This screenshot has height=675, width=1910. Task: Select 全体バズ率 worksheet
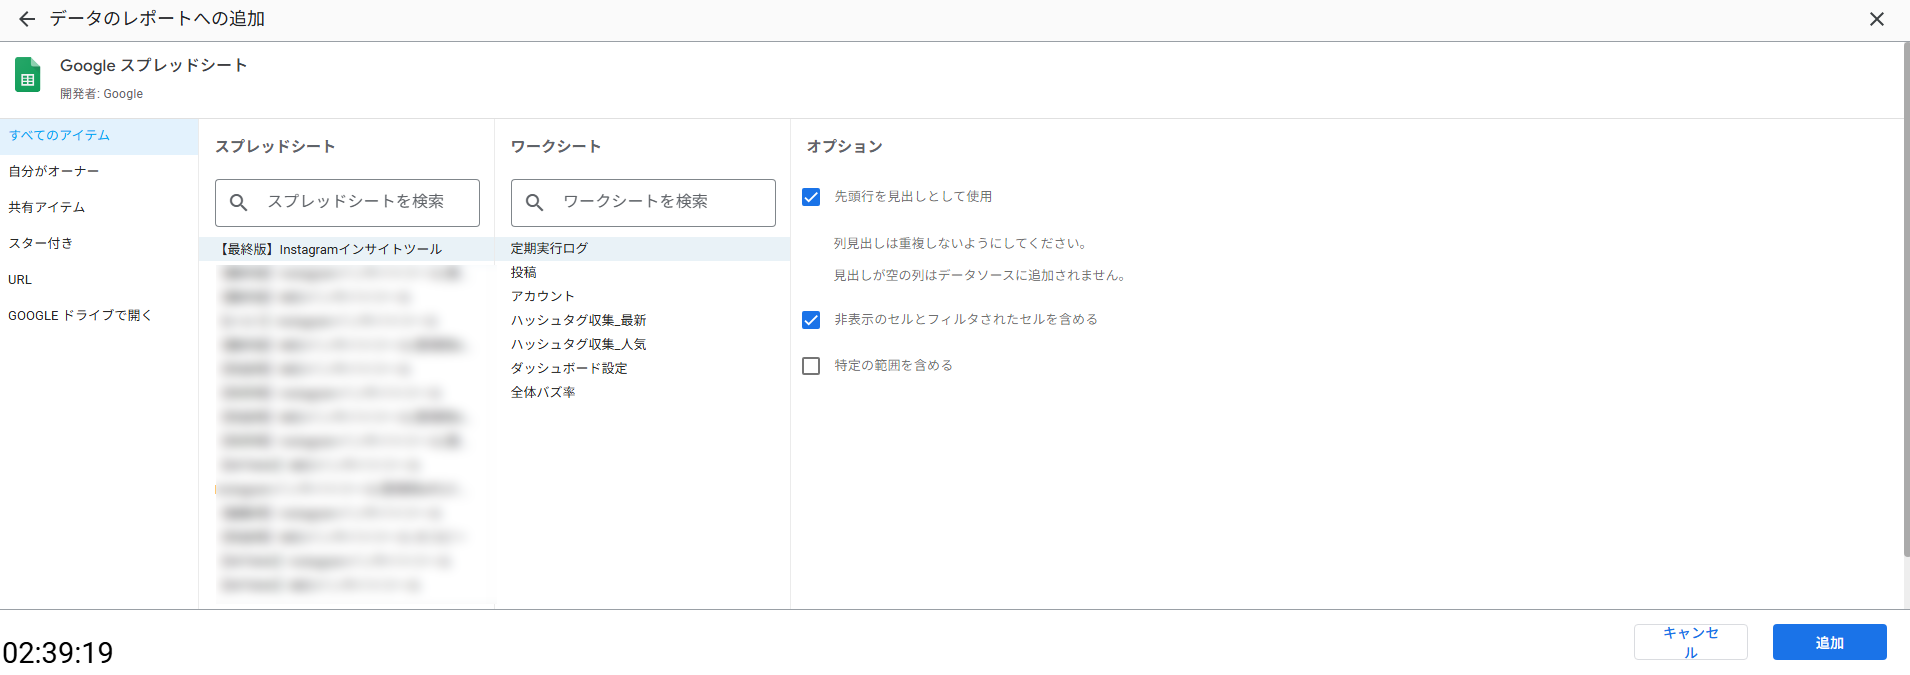point(642,393)
